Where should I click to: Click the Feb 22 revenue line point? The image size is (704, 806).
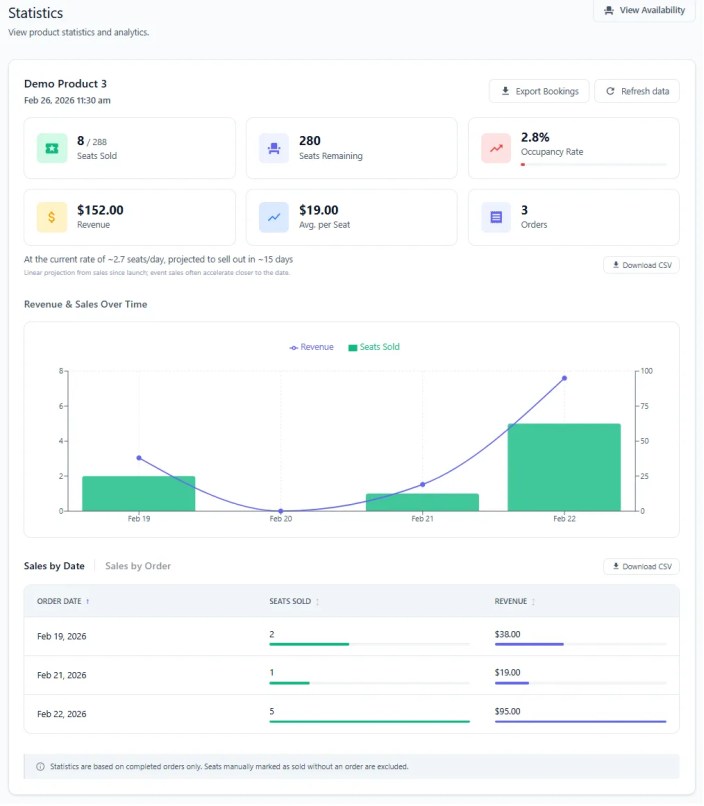point(564,378)
